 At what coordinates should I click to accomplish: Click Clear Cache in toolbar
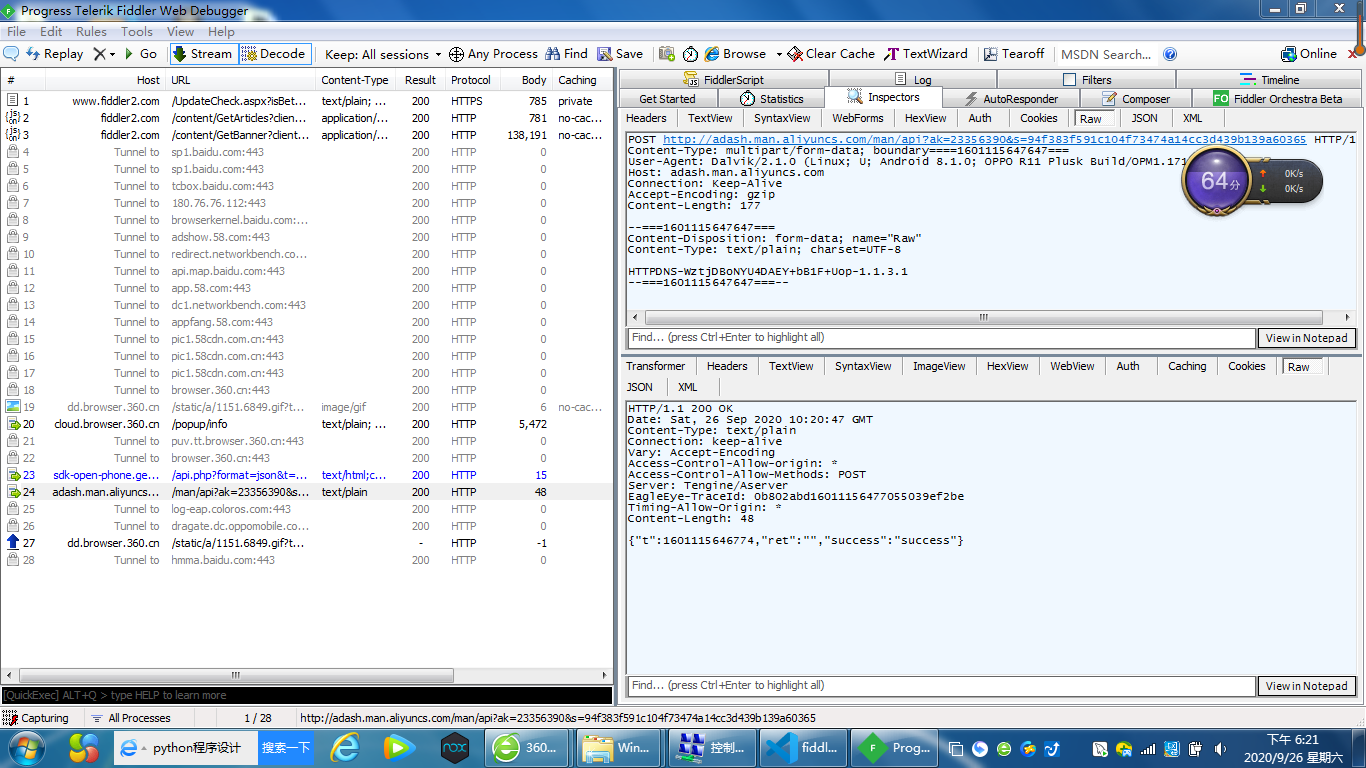tap(831, 54)
